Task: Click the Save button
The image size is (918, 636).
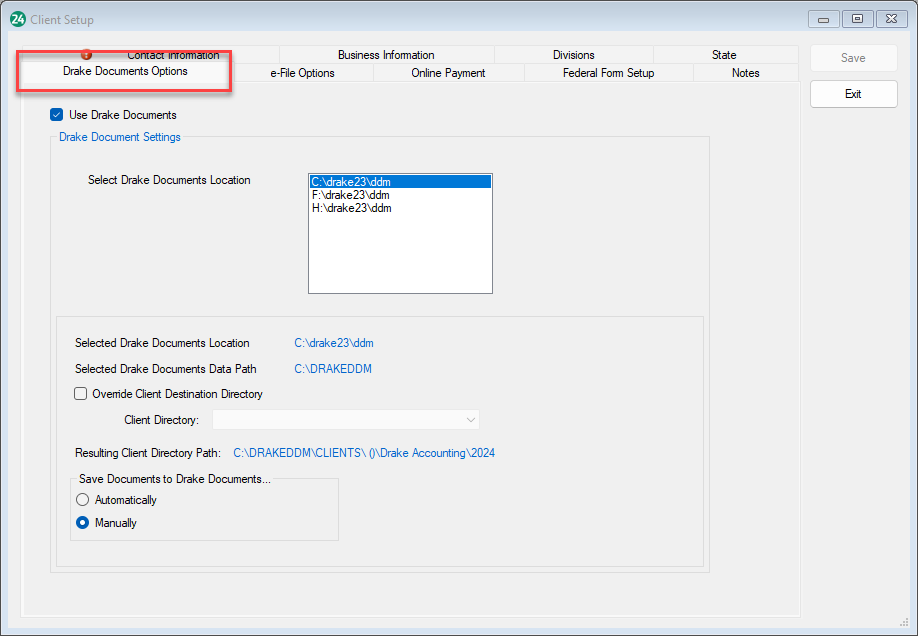Action: [852, 57]
